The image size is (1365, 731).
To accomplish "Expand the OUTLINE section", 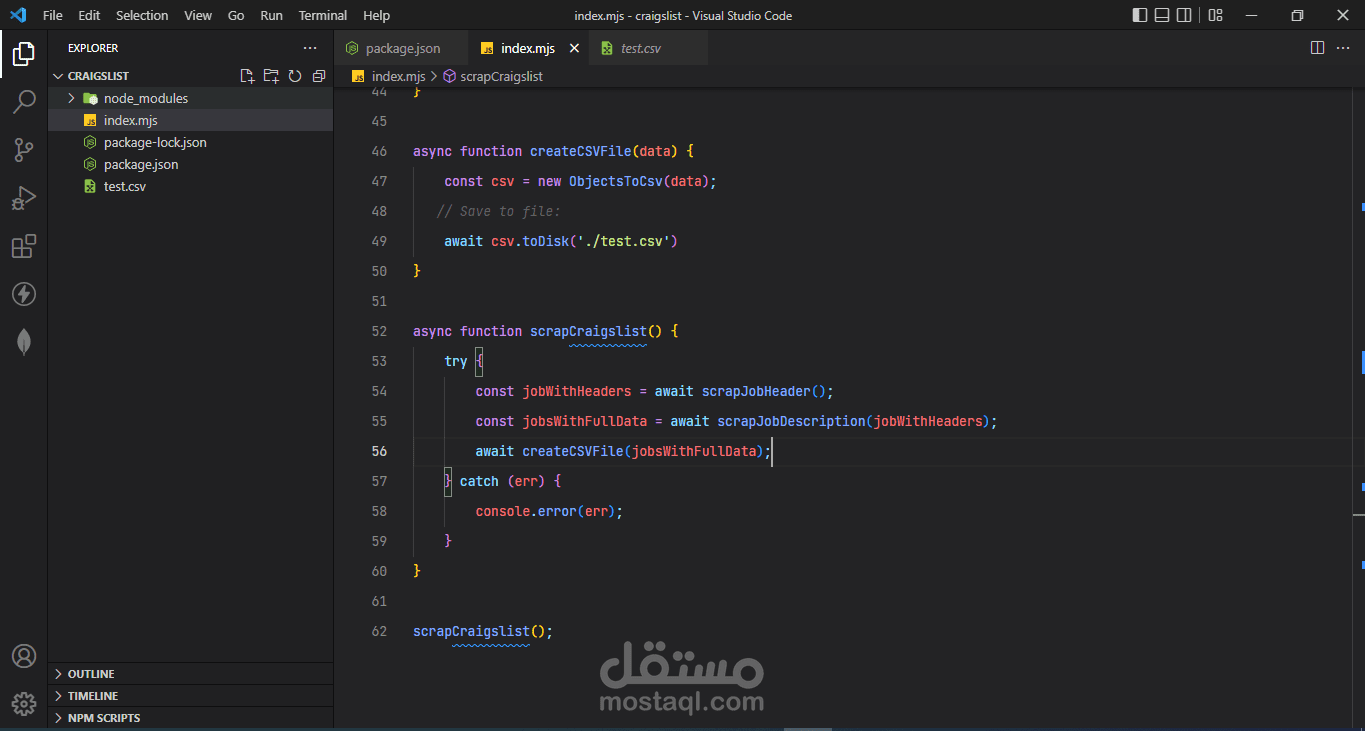I will 58,674.
